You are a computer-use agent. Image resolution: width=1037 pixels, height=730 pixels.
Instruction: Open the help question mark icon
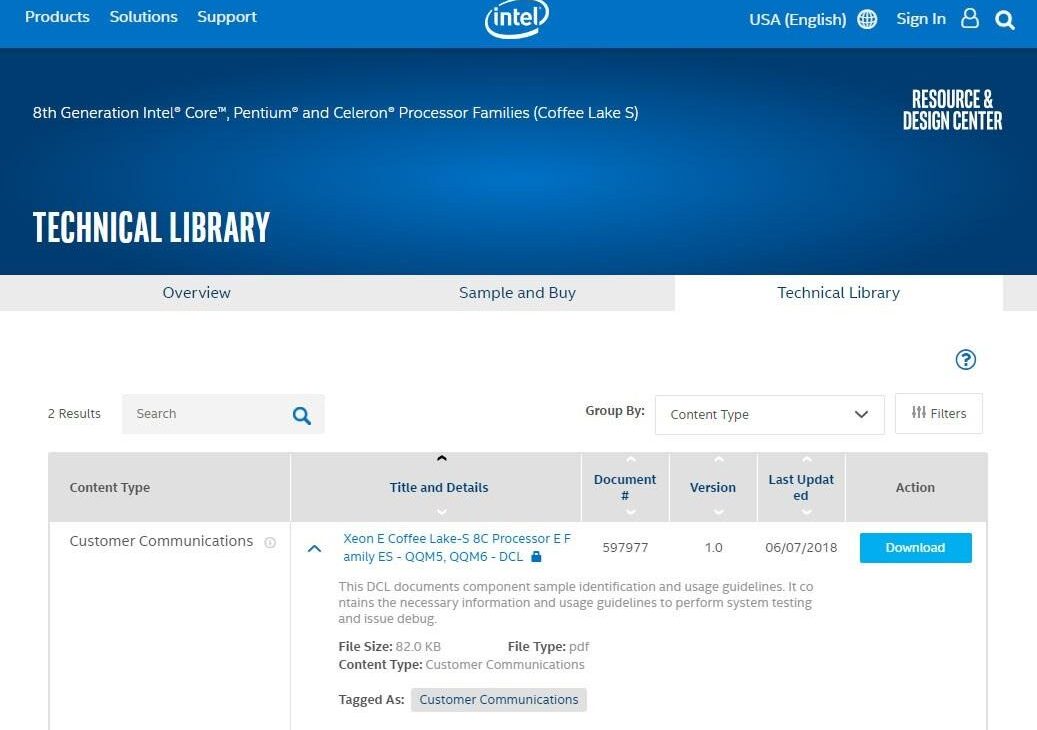[x=965, y=359]
